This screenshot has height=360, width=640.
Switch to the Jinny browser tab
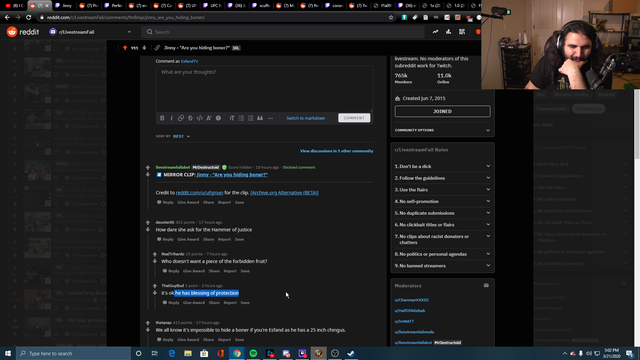click(64, 6)
